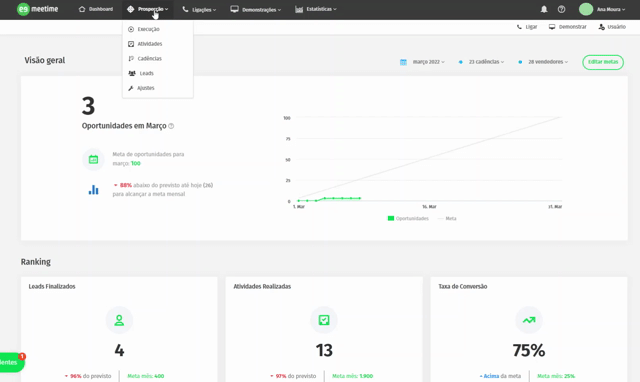Click the Ranking heading

[36, 262]
